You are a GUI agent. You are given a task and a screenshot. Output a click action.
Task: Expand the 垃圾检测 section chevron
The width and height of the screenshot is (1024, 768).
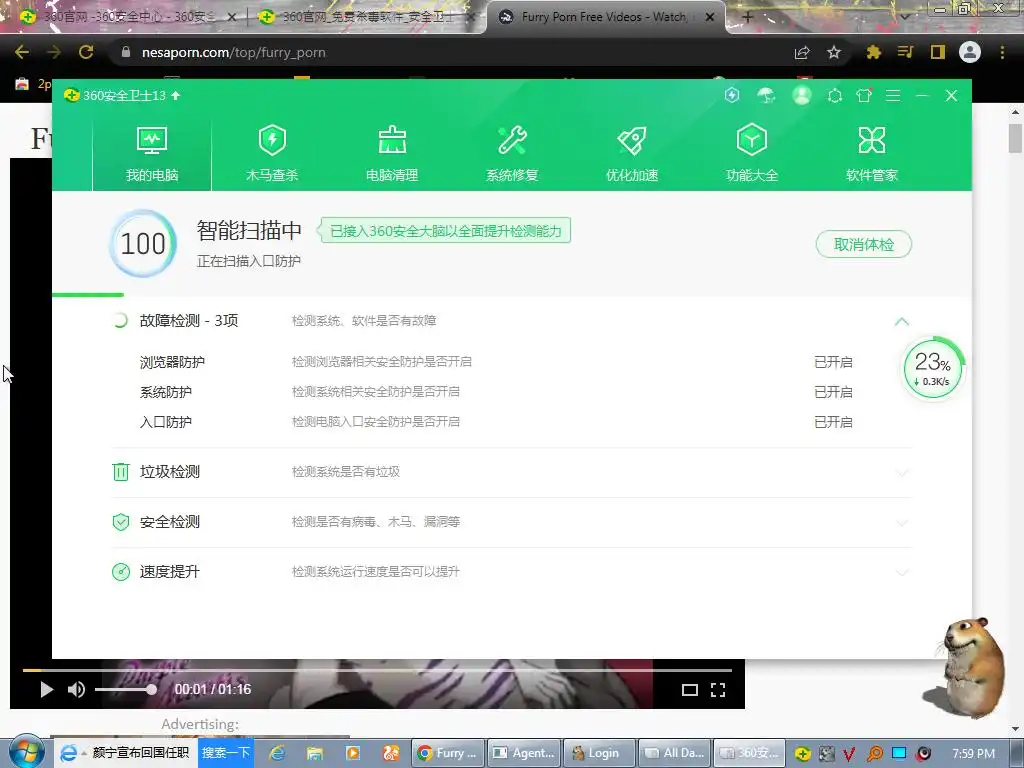pos(901,472)
